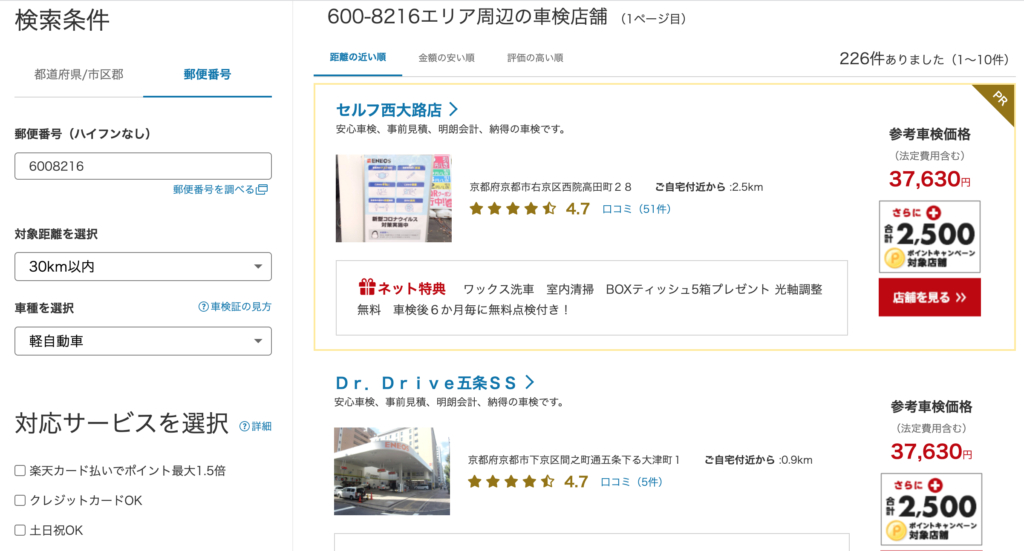Click the star rating for セルフ西大路店
Screen dimensions: 1024x551
pos(512,209)
